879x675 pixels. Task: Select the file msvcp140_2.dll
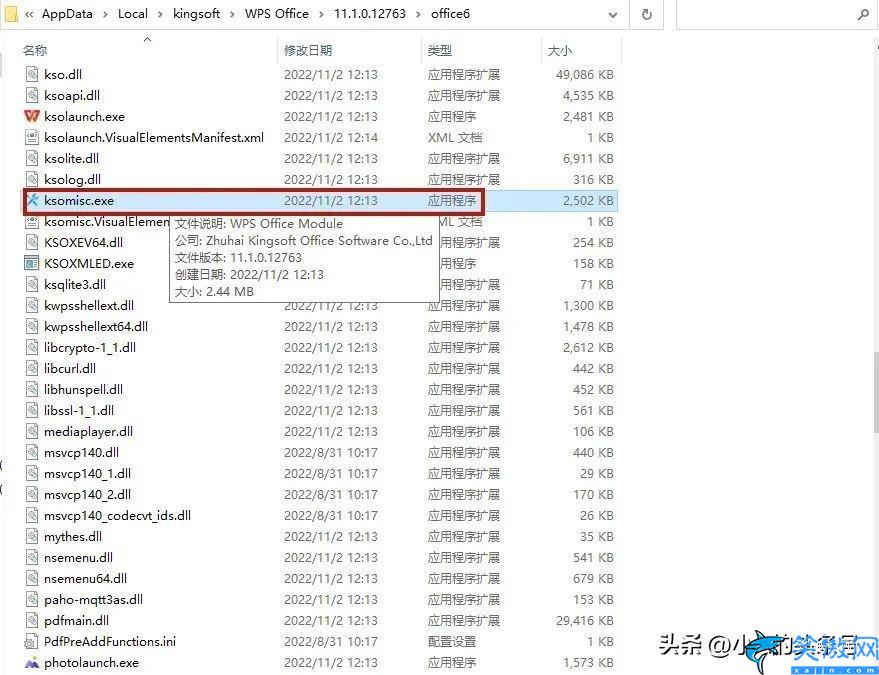coord(87,495)
